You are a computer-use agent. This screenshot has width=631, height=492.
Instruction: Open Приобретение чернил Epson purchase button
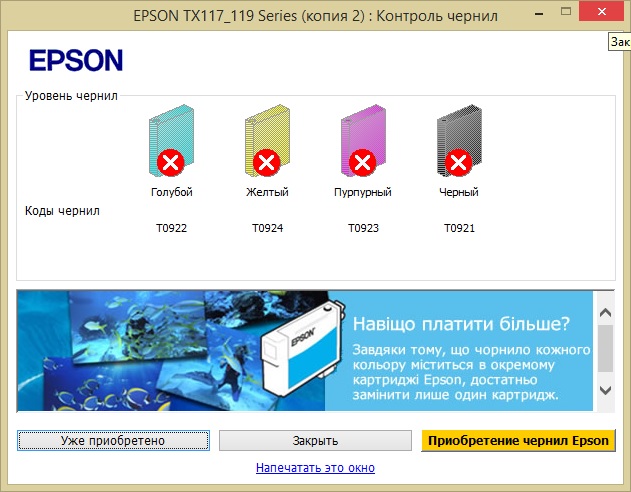point(518,441)
